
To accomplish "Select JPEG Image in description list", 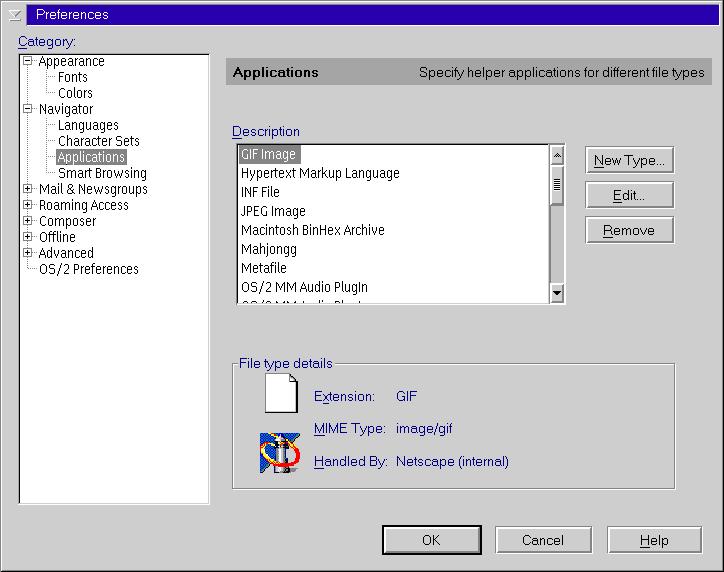I will pyautogui.click(x=273, y=211).
